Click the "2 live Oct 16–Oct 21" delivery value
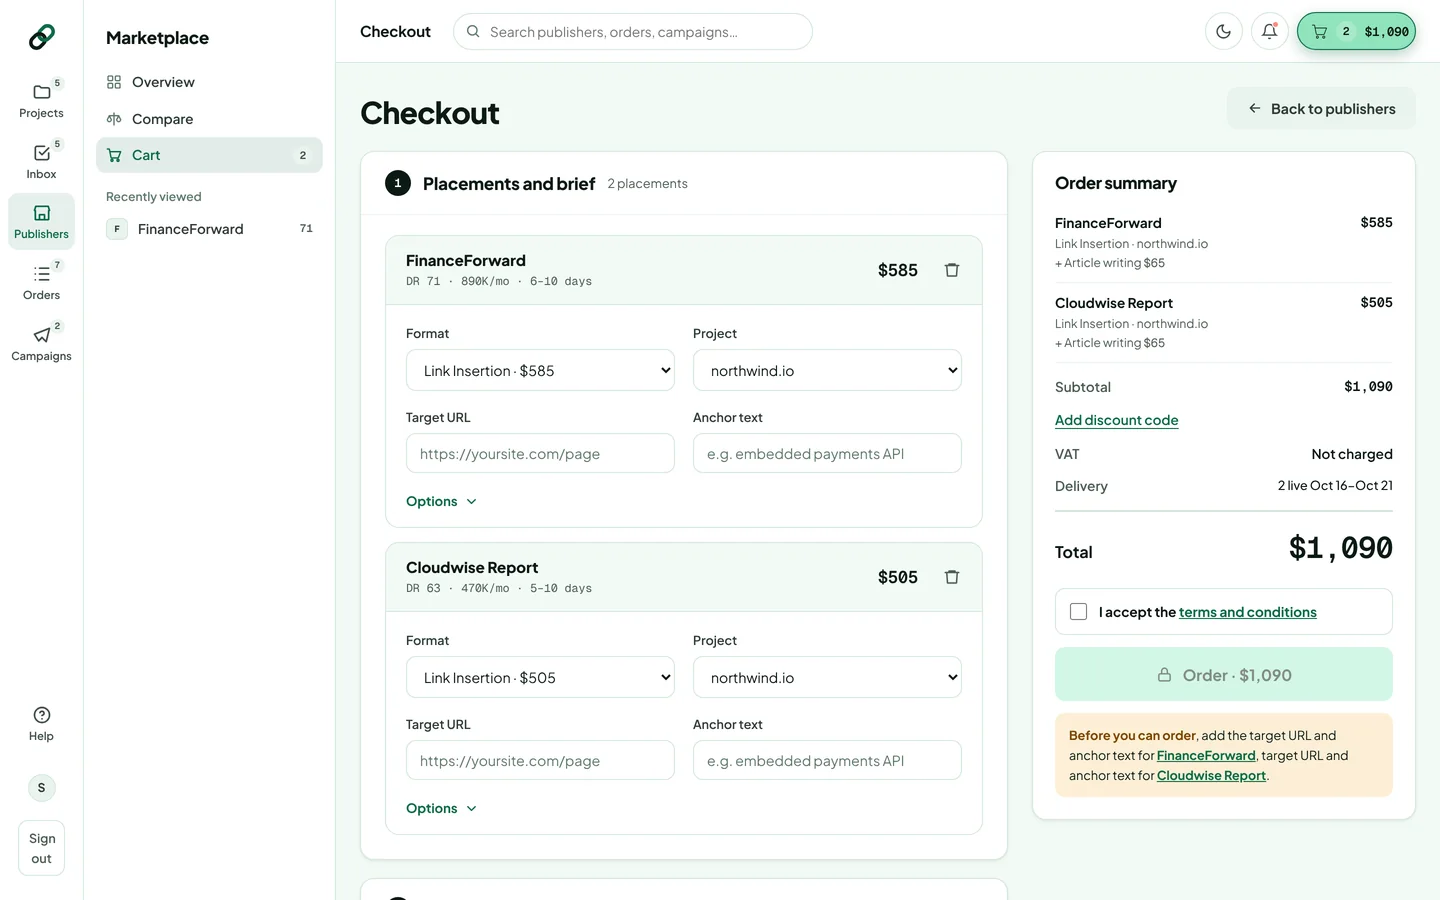1440x900 pixels. tap(1335, 486)
